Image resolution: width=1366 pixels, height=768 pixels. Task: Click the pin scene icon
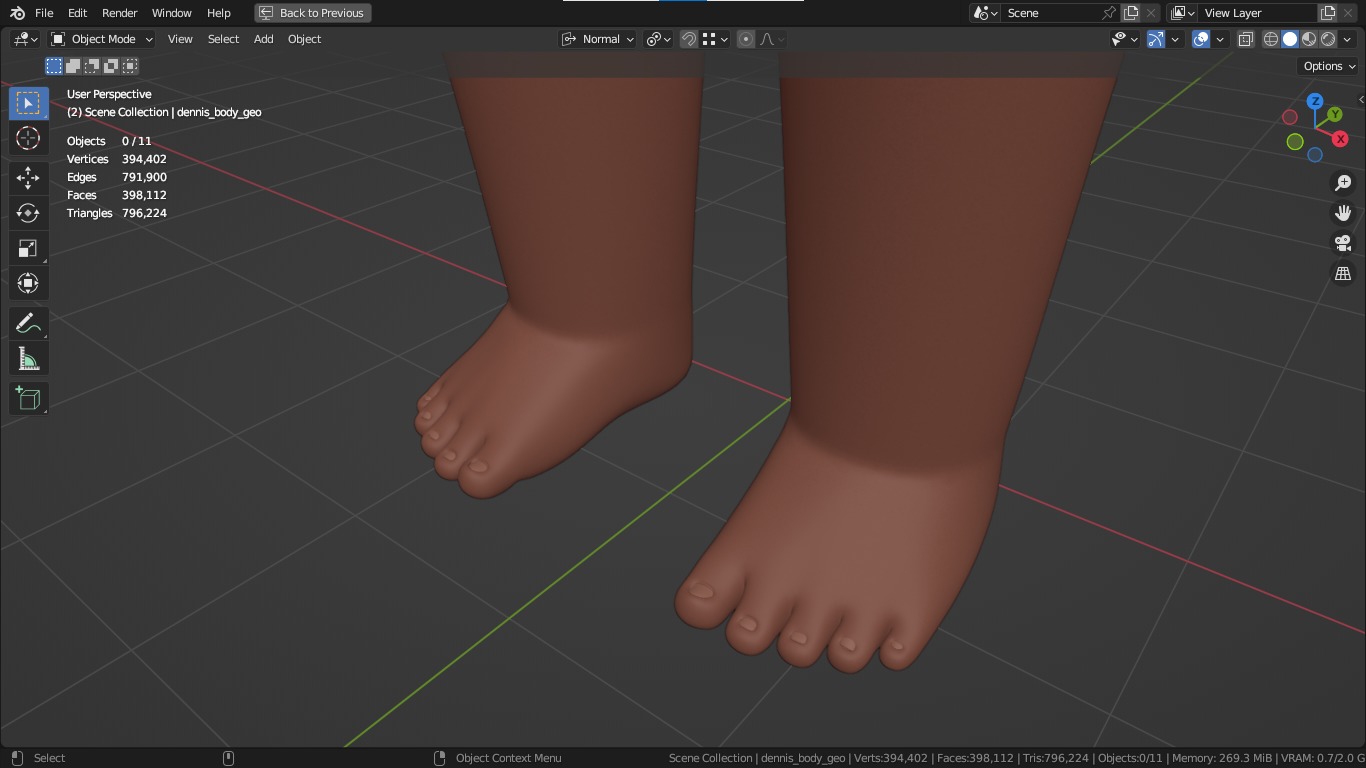(x=1108, y=13)
